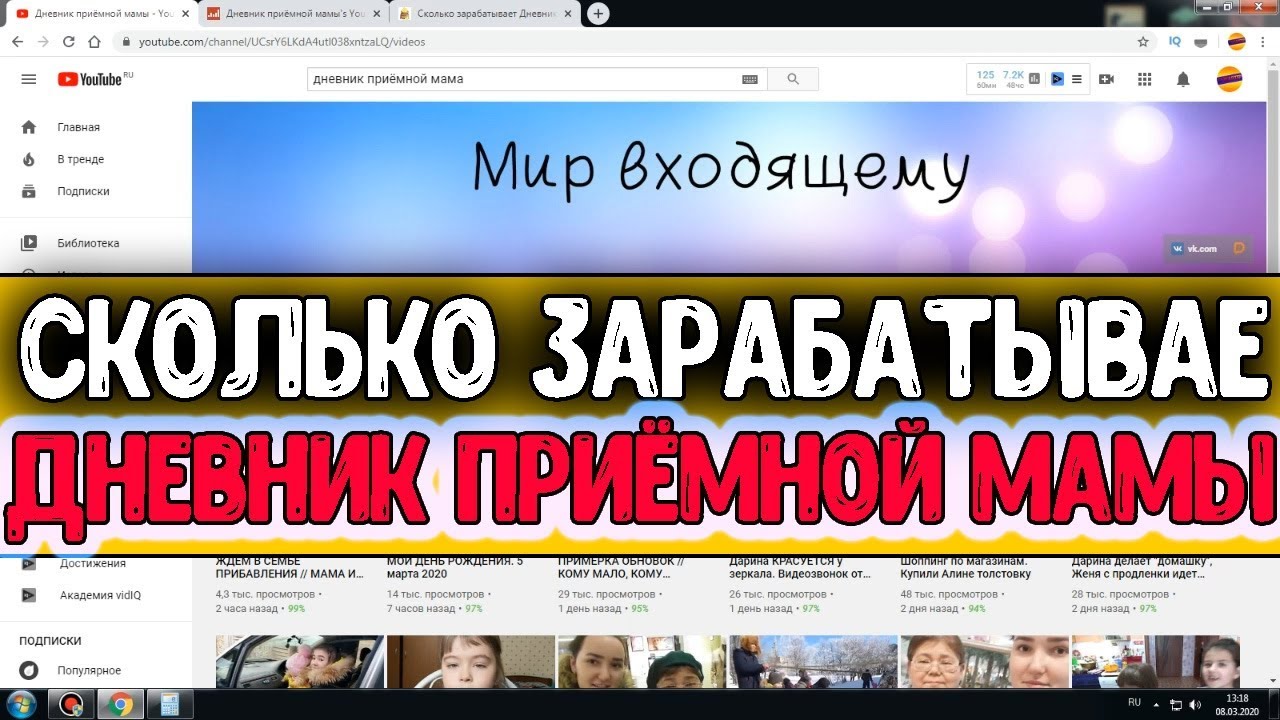Screen dimensions: 1280x720
Task: Open Академия vidIQ in the sidebar
Action: (x=100, y=595)
